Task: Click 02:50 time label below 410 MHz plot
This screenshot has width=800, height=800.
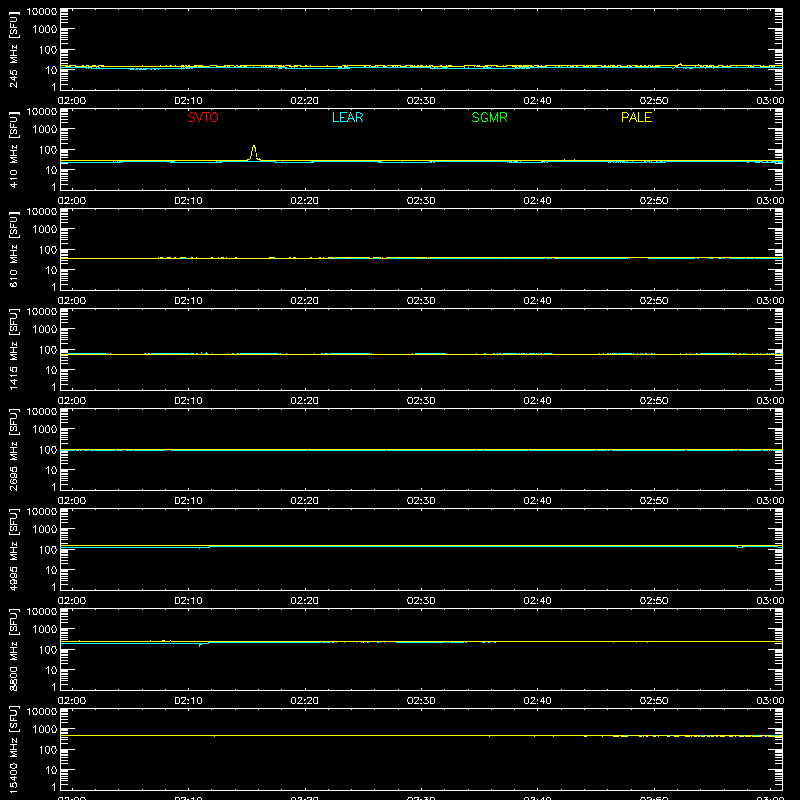Action: [654, 201]
